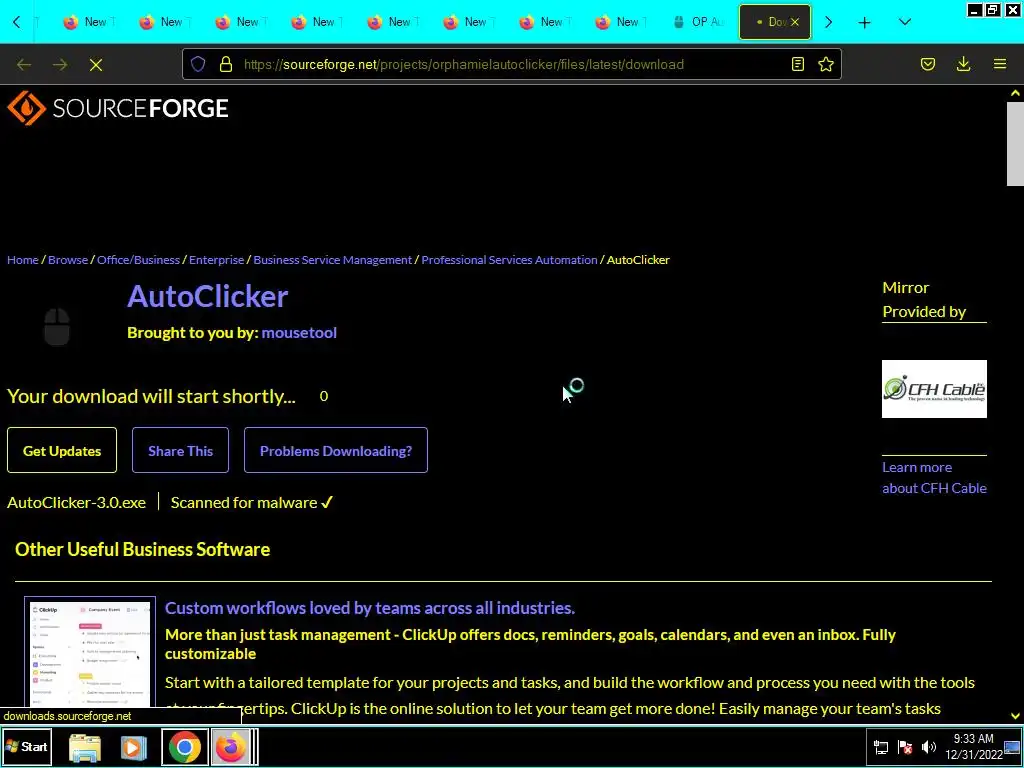1024x768 pixels.
Task: Go back using the browser back arrow
Action: pyautogui.click(x=24, y=65)
